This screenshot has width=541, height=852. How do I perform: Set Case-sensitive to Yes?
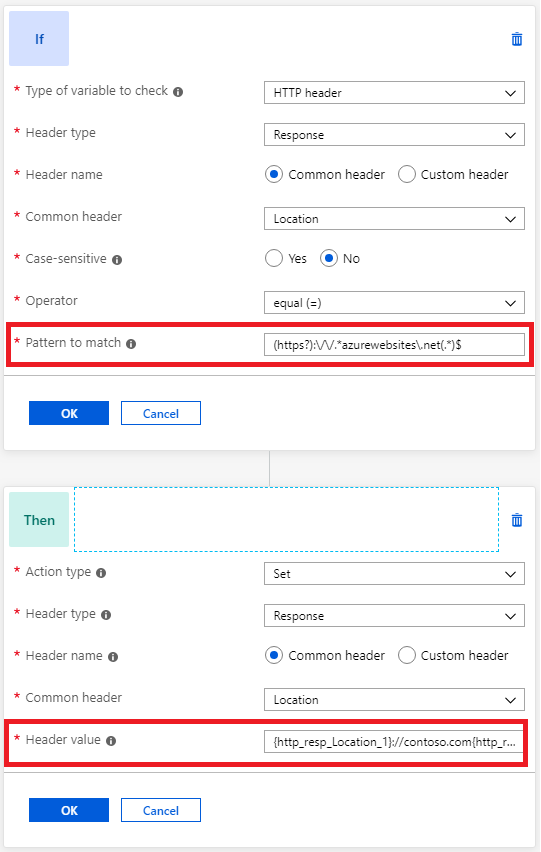pos(274,258)
